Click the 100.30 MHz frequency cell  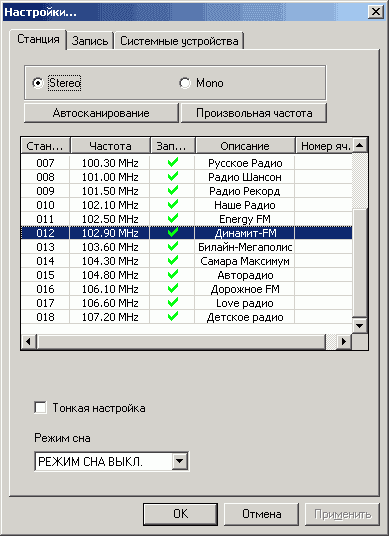[110, 163]
